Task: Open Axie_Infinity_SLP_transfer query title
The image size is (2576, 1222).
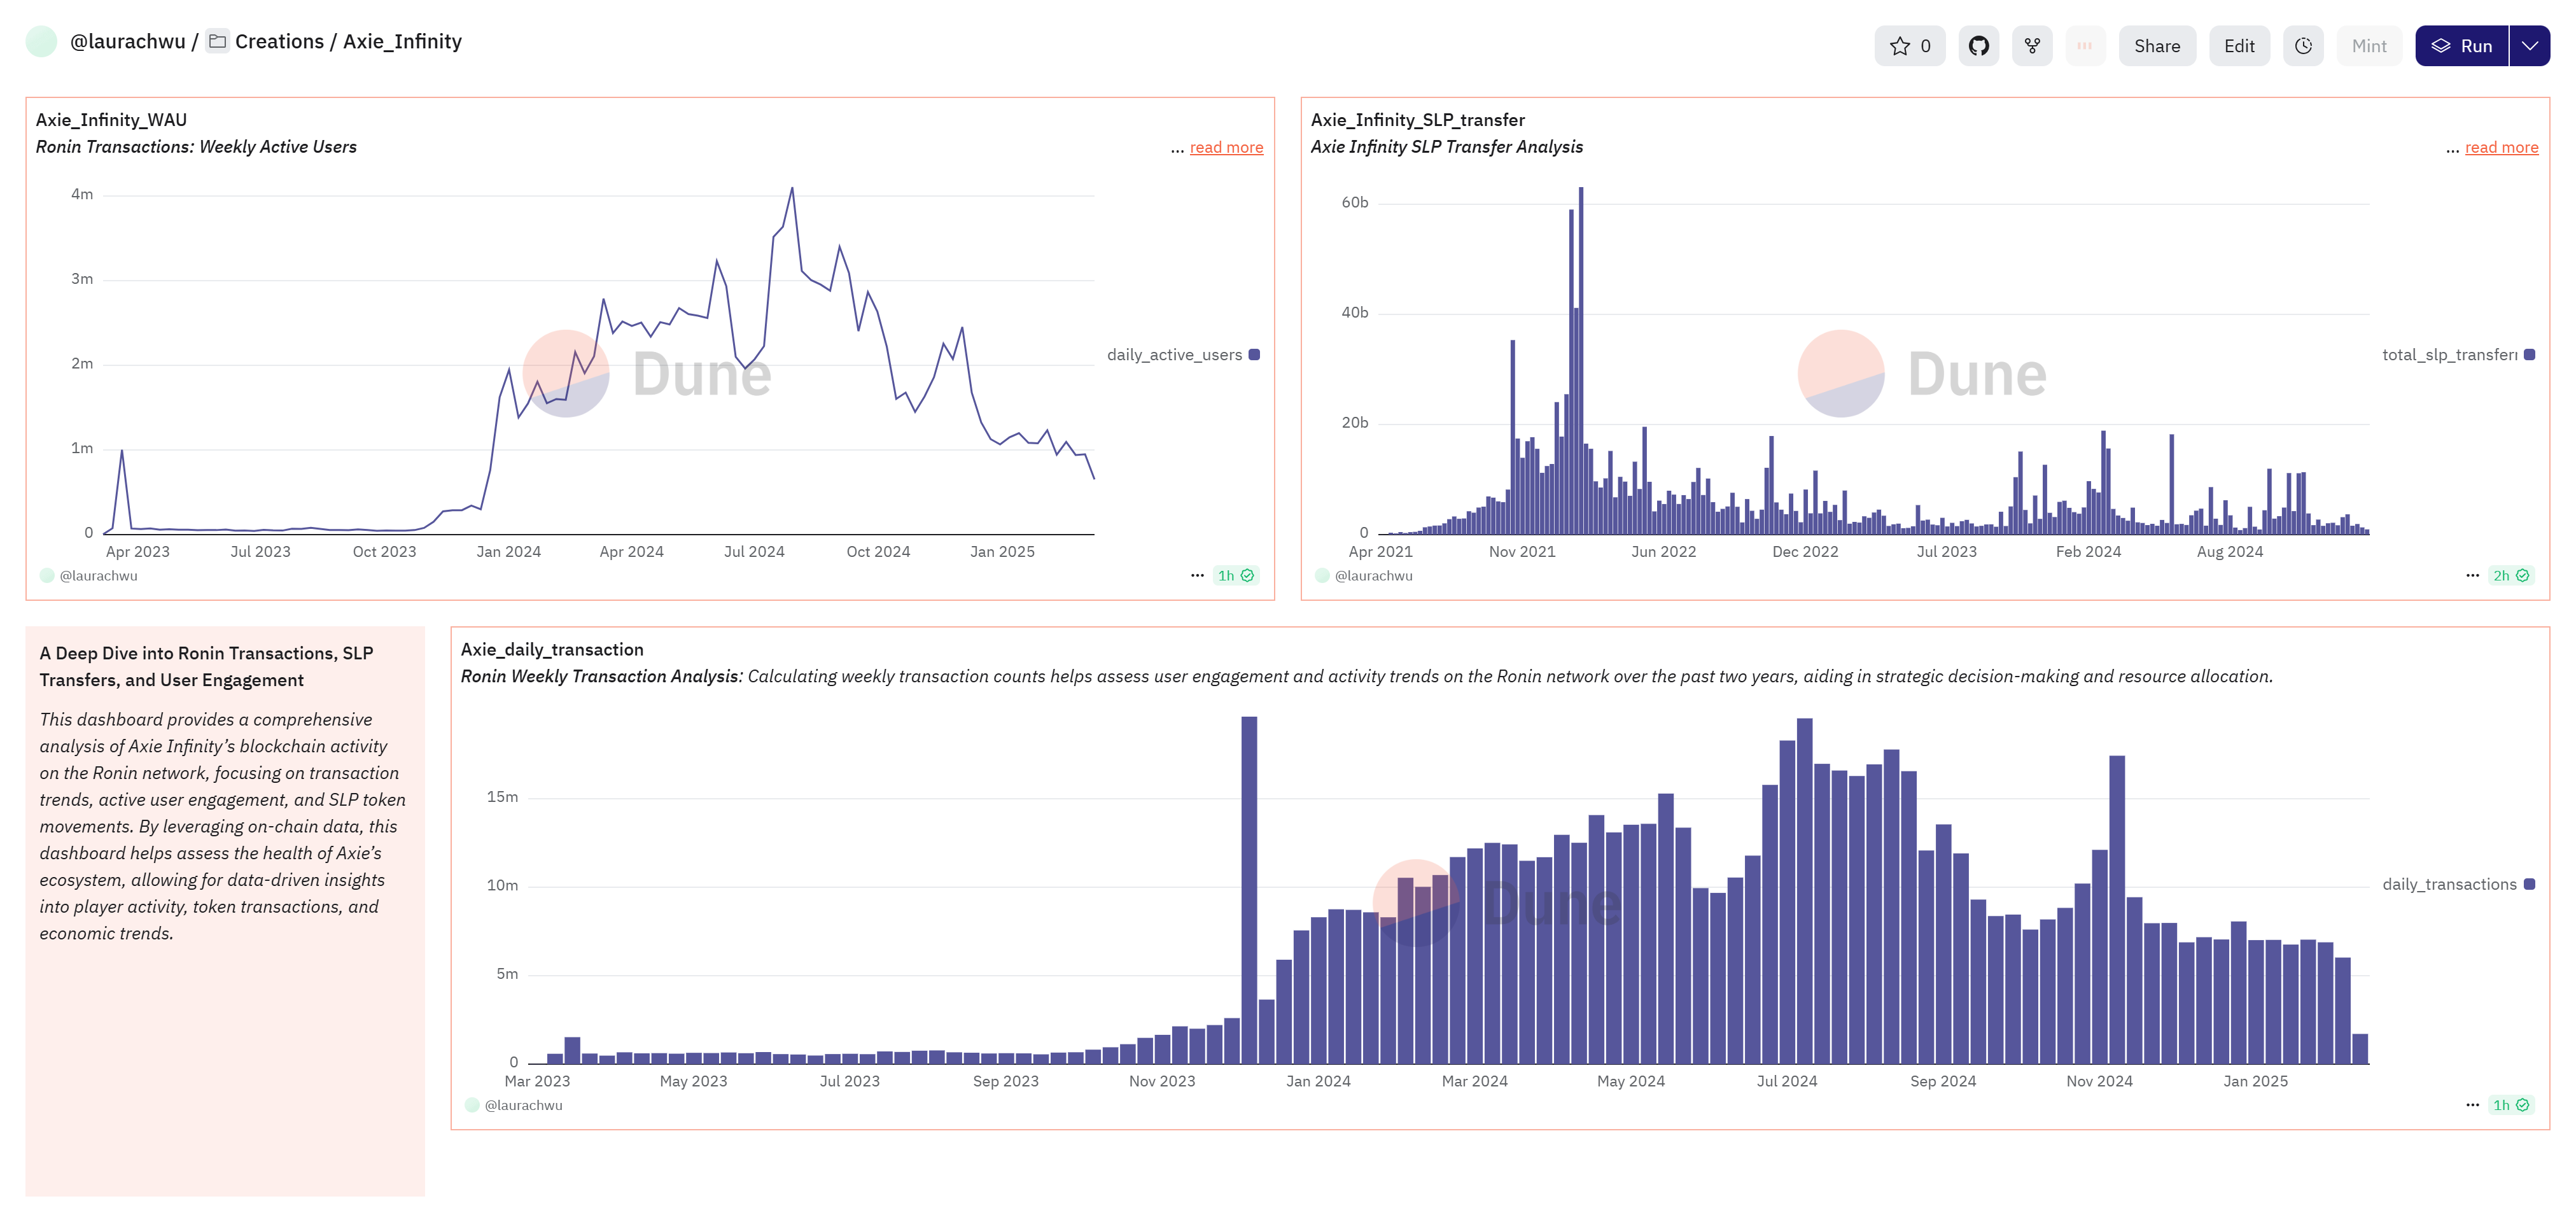Action: click(x=1417, y=120)
